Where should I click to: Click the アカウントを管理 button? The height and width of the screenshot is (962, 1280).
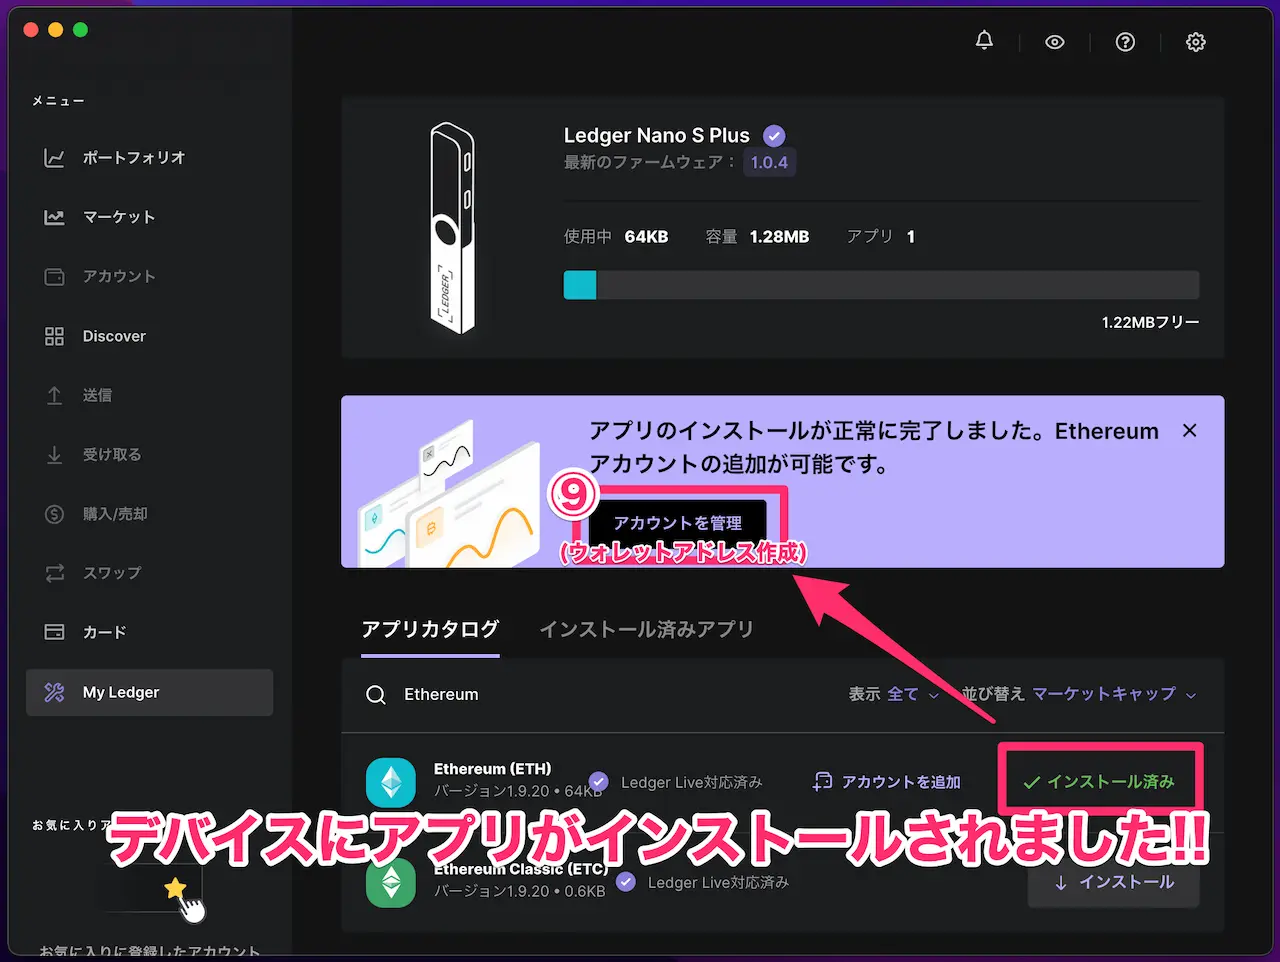point(677,523)
